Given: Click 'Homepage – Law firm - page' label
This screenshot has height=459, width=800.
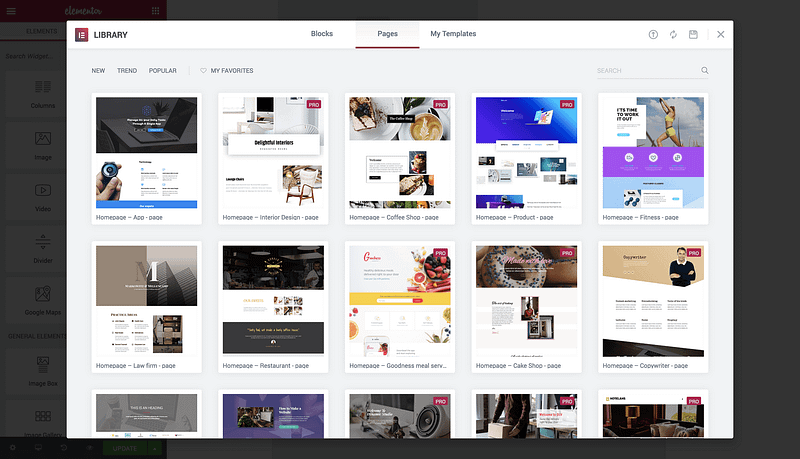Looking at the screenshot, I should pos(136,366).
